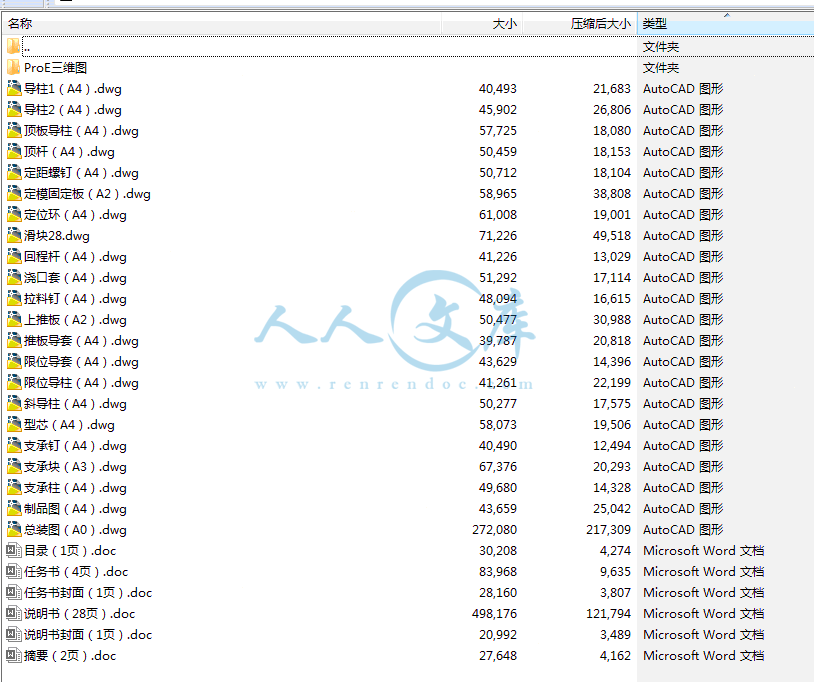Viewport: 814px width, 682px height.
Task: Click the parent folder ".." icon
Action: point(13,47)
